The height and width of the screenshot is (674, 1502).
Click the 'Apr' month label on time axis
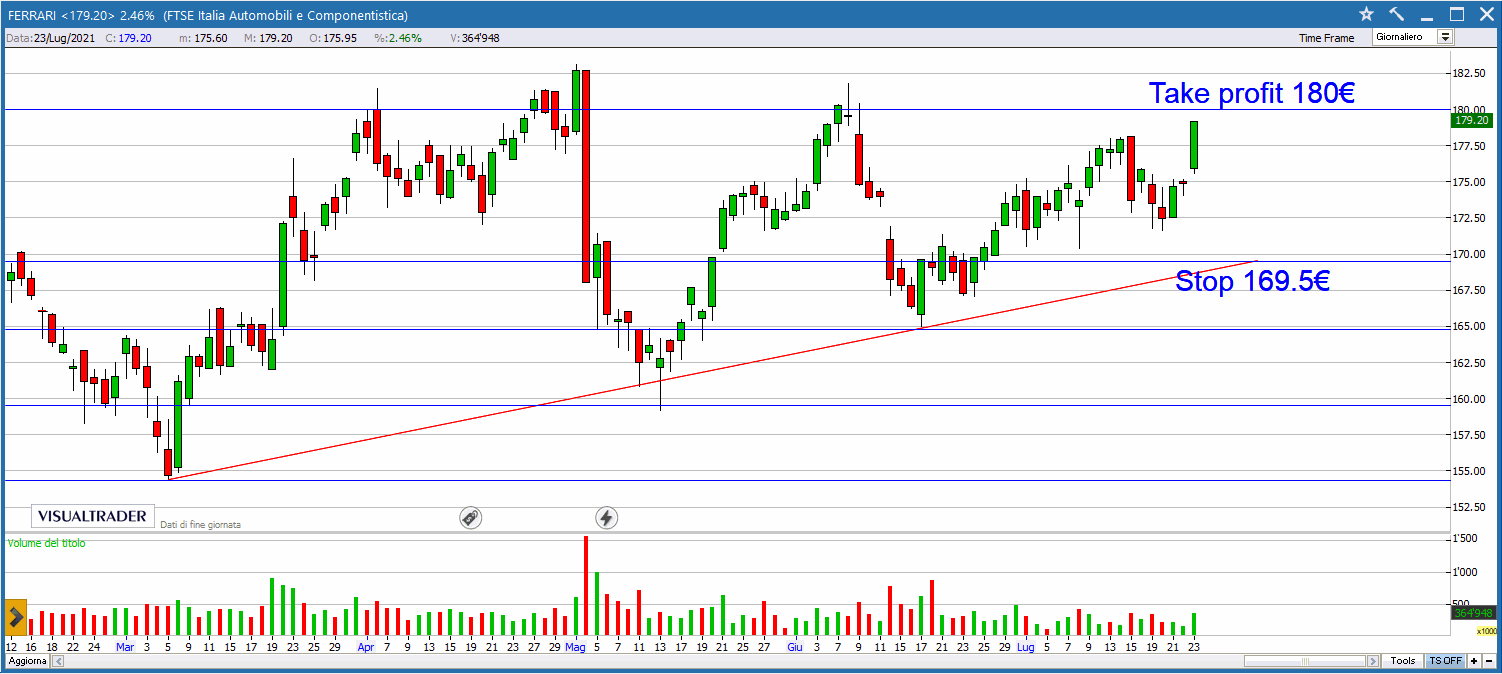click(x=365, y=647)
